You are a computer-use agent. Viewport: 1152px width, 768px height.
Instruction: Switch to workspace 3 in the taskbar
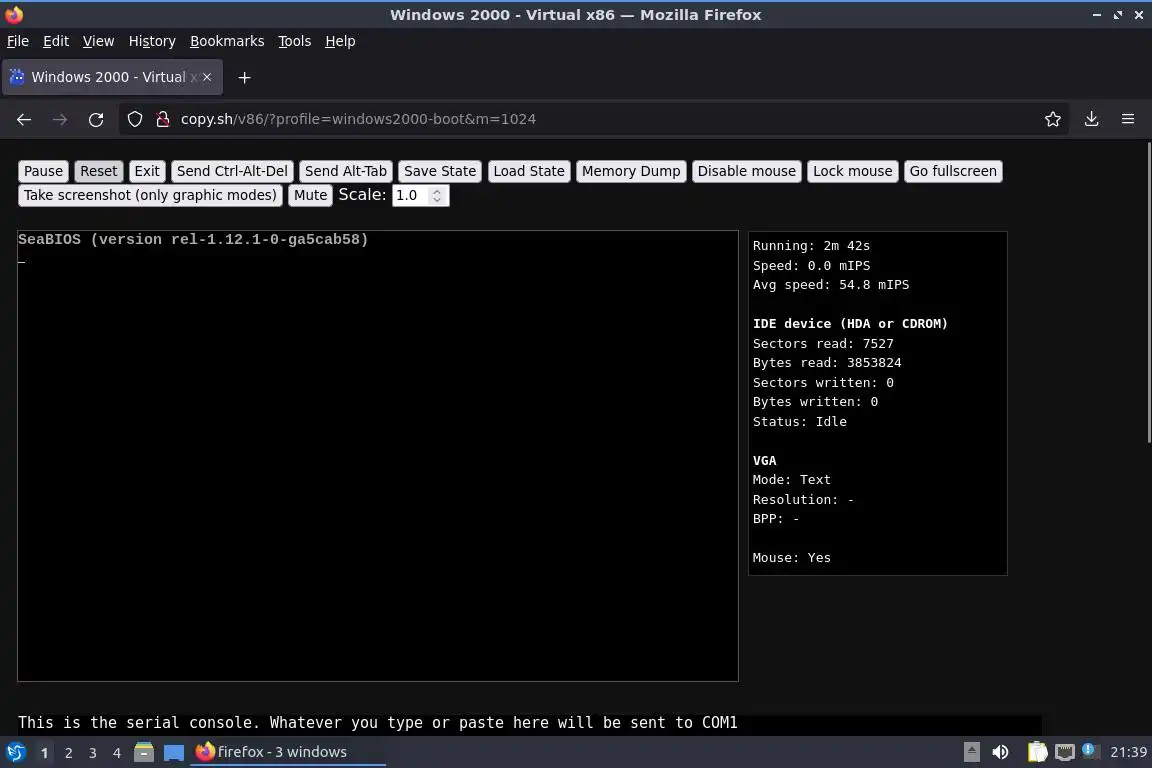(x=93, y=753)
